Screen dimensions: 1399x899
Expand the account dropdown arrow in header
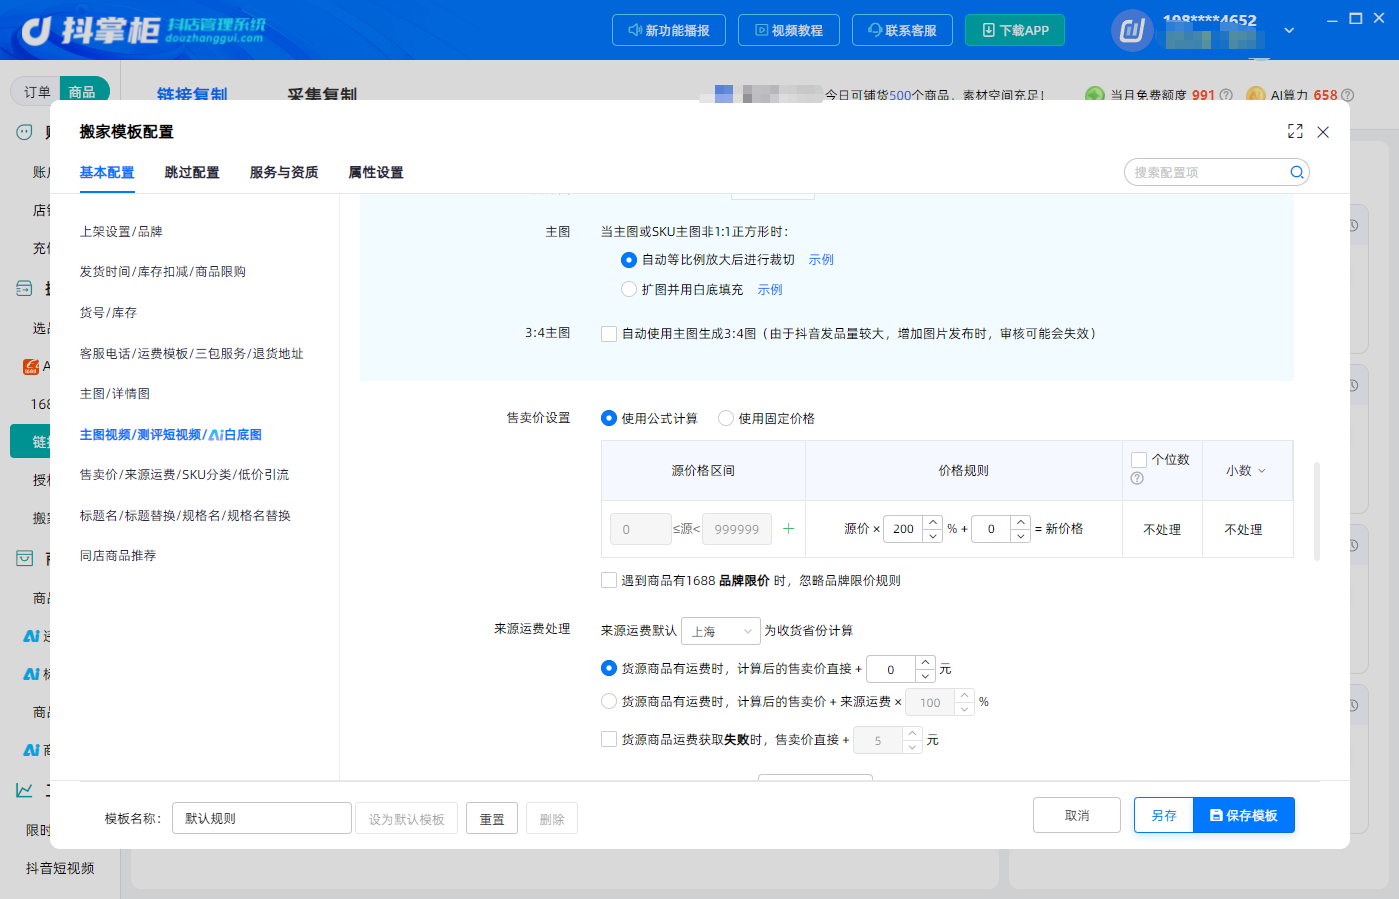(x=1289, y=30)
